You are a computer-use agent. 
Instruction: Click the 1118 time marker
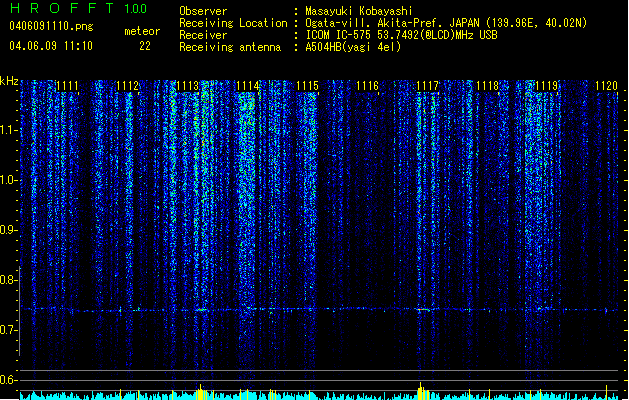click(x=487, y=86)
